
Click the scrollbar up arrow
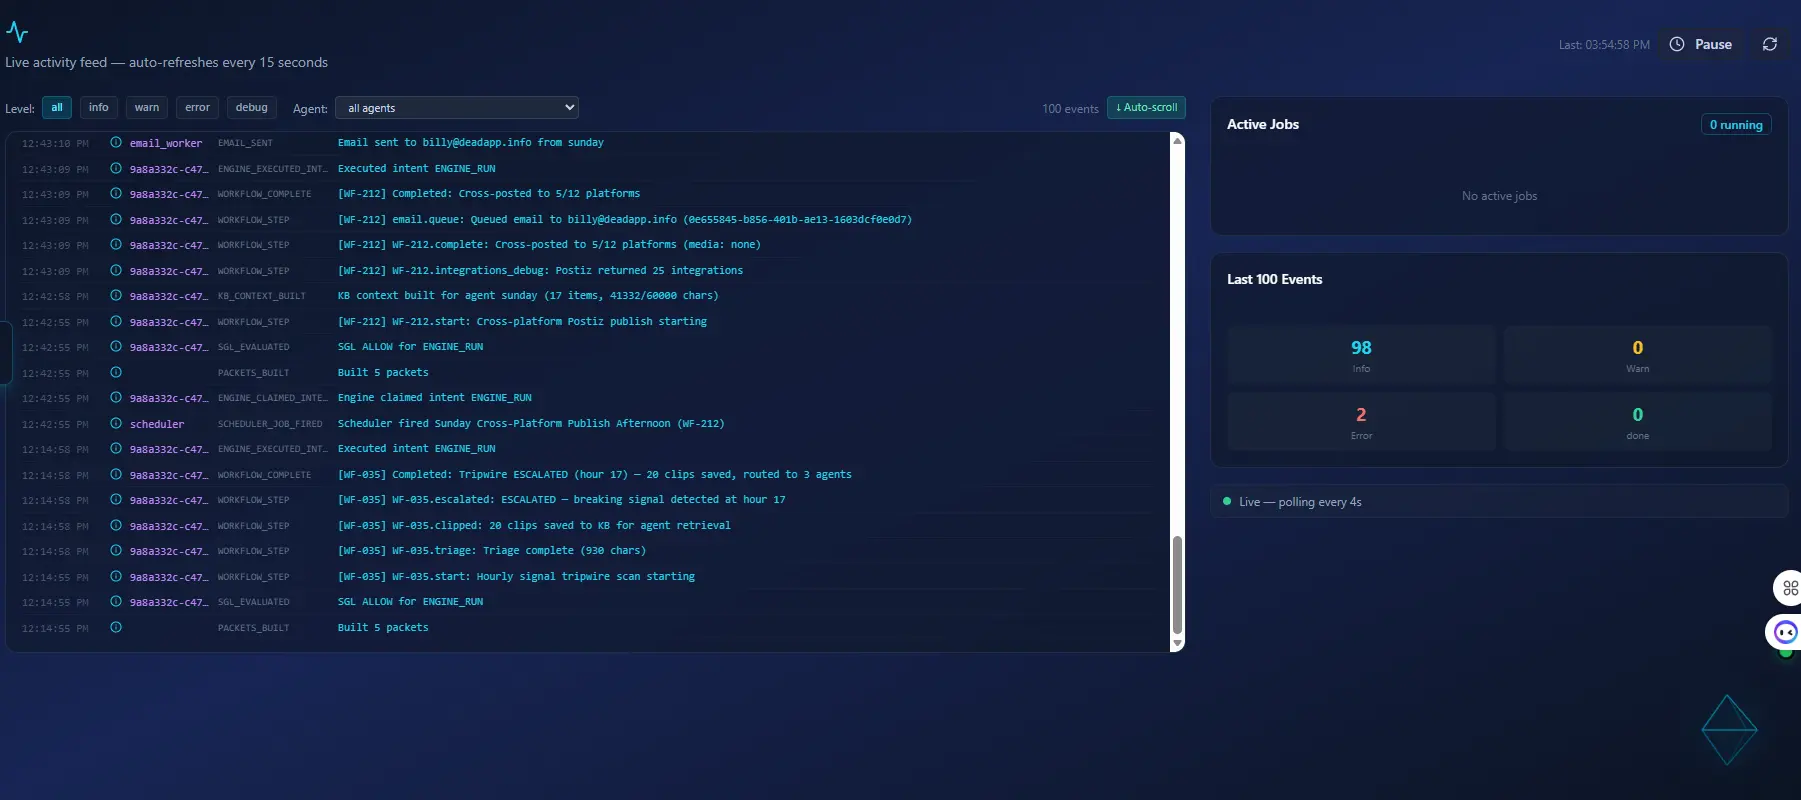pos(1177,141)
